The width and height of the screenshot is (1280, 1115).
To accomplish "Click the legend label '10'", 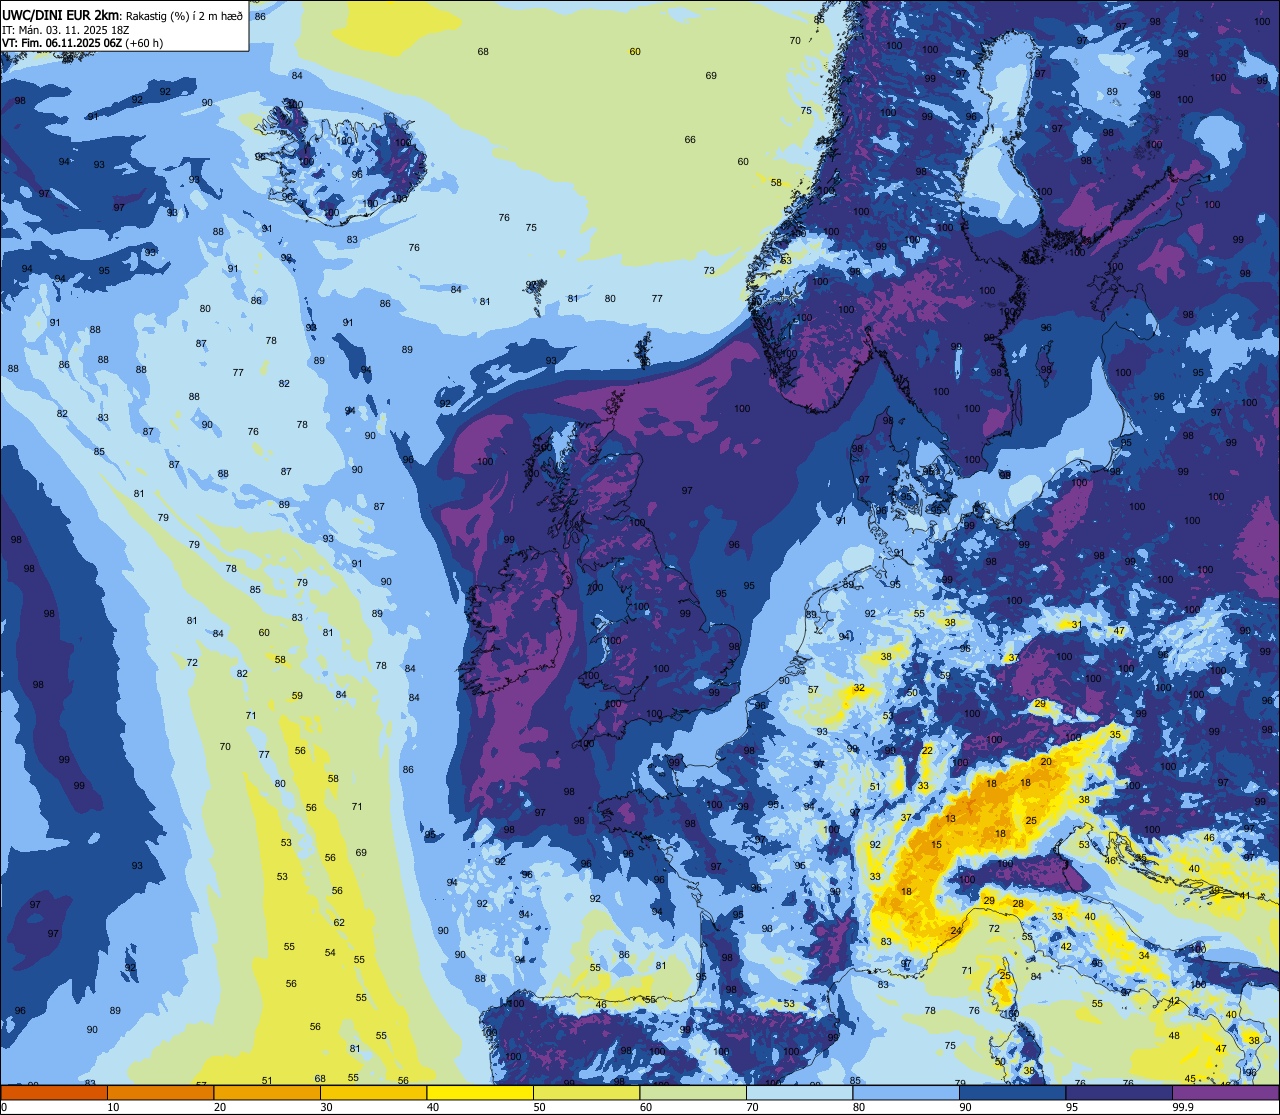I will 114,1107.
